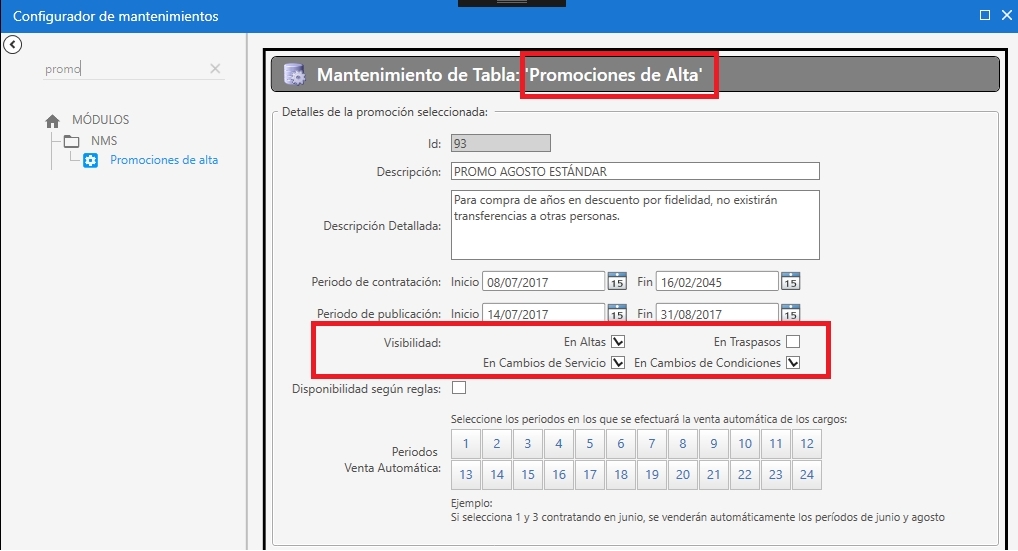Toggle En Cambios de Servicio checkbox
This screenshot has width=1018, height=551.
[618, 362]
